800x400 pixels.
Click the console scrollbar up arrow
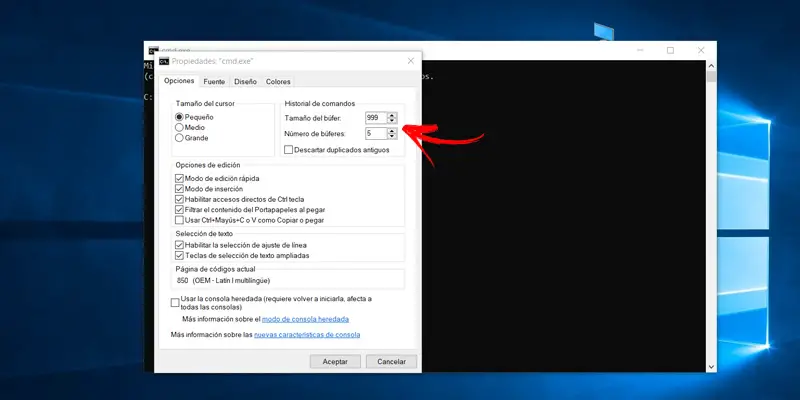point(711,66)
